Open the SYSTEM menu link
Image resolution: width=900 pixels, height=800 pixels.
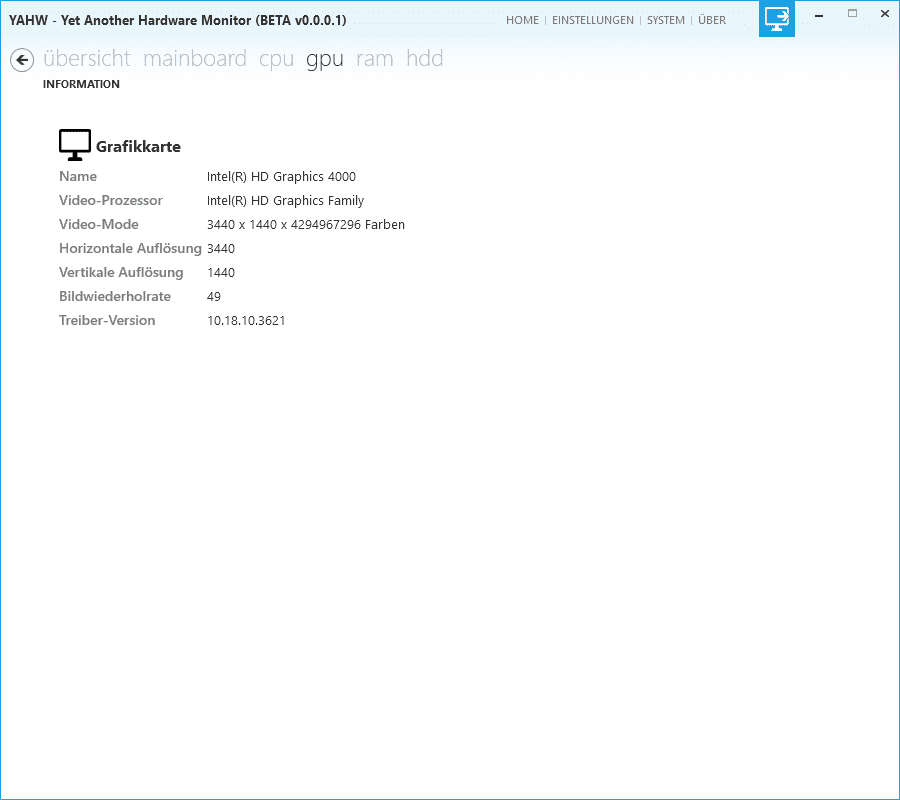[x=666, y=20]
